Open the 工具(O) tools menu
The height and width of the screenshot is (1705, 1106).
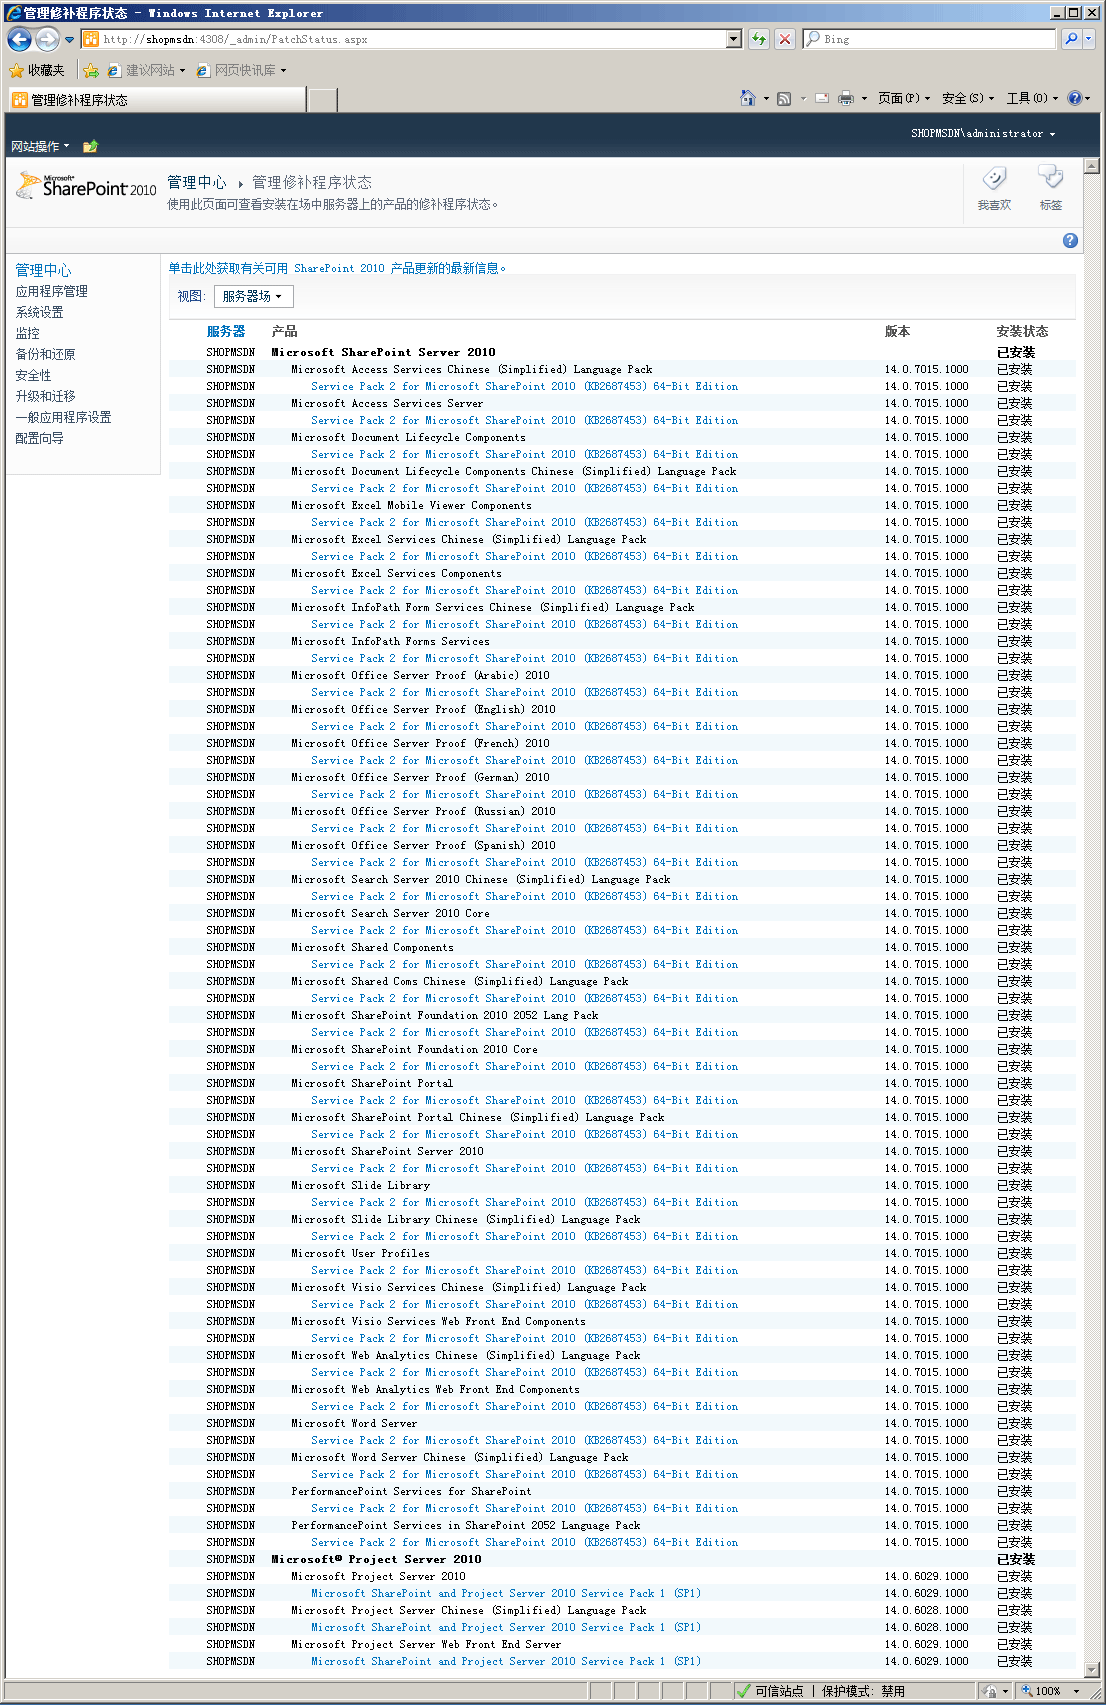coord(1031,98)
